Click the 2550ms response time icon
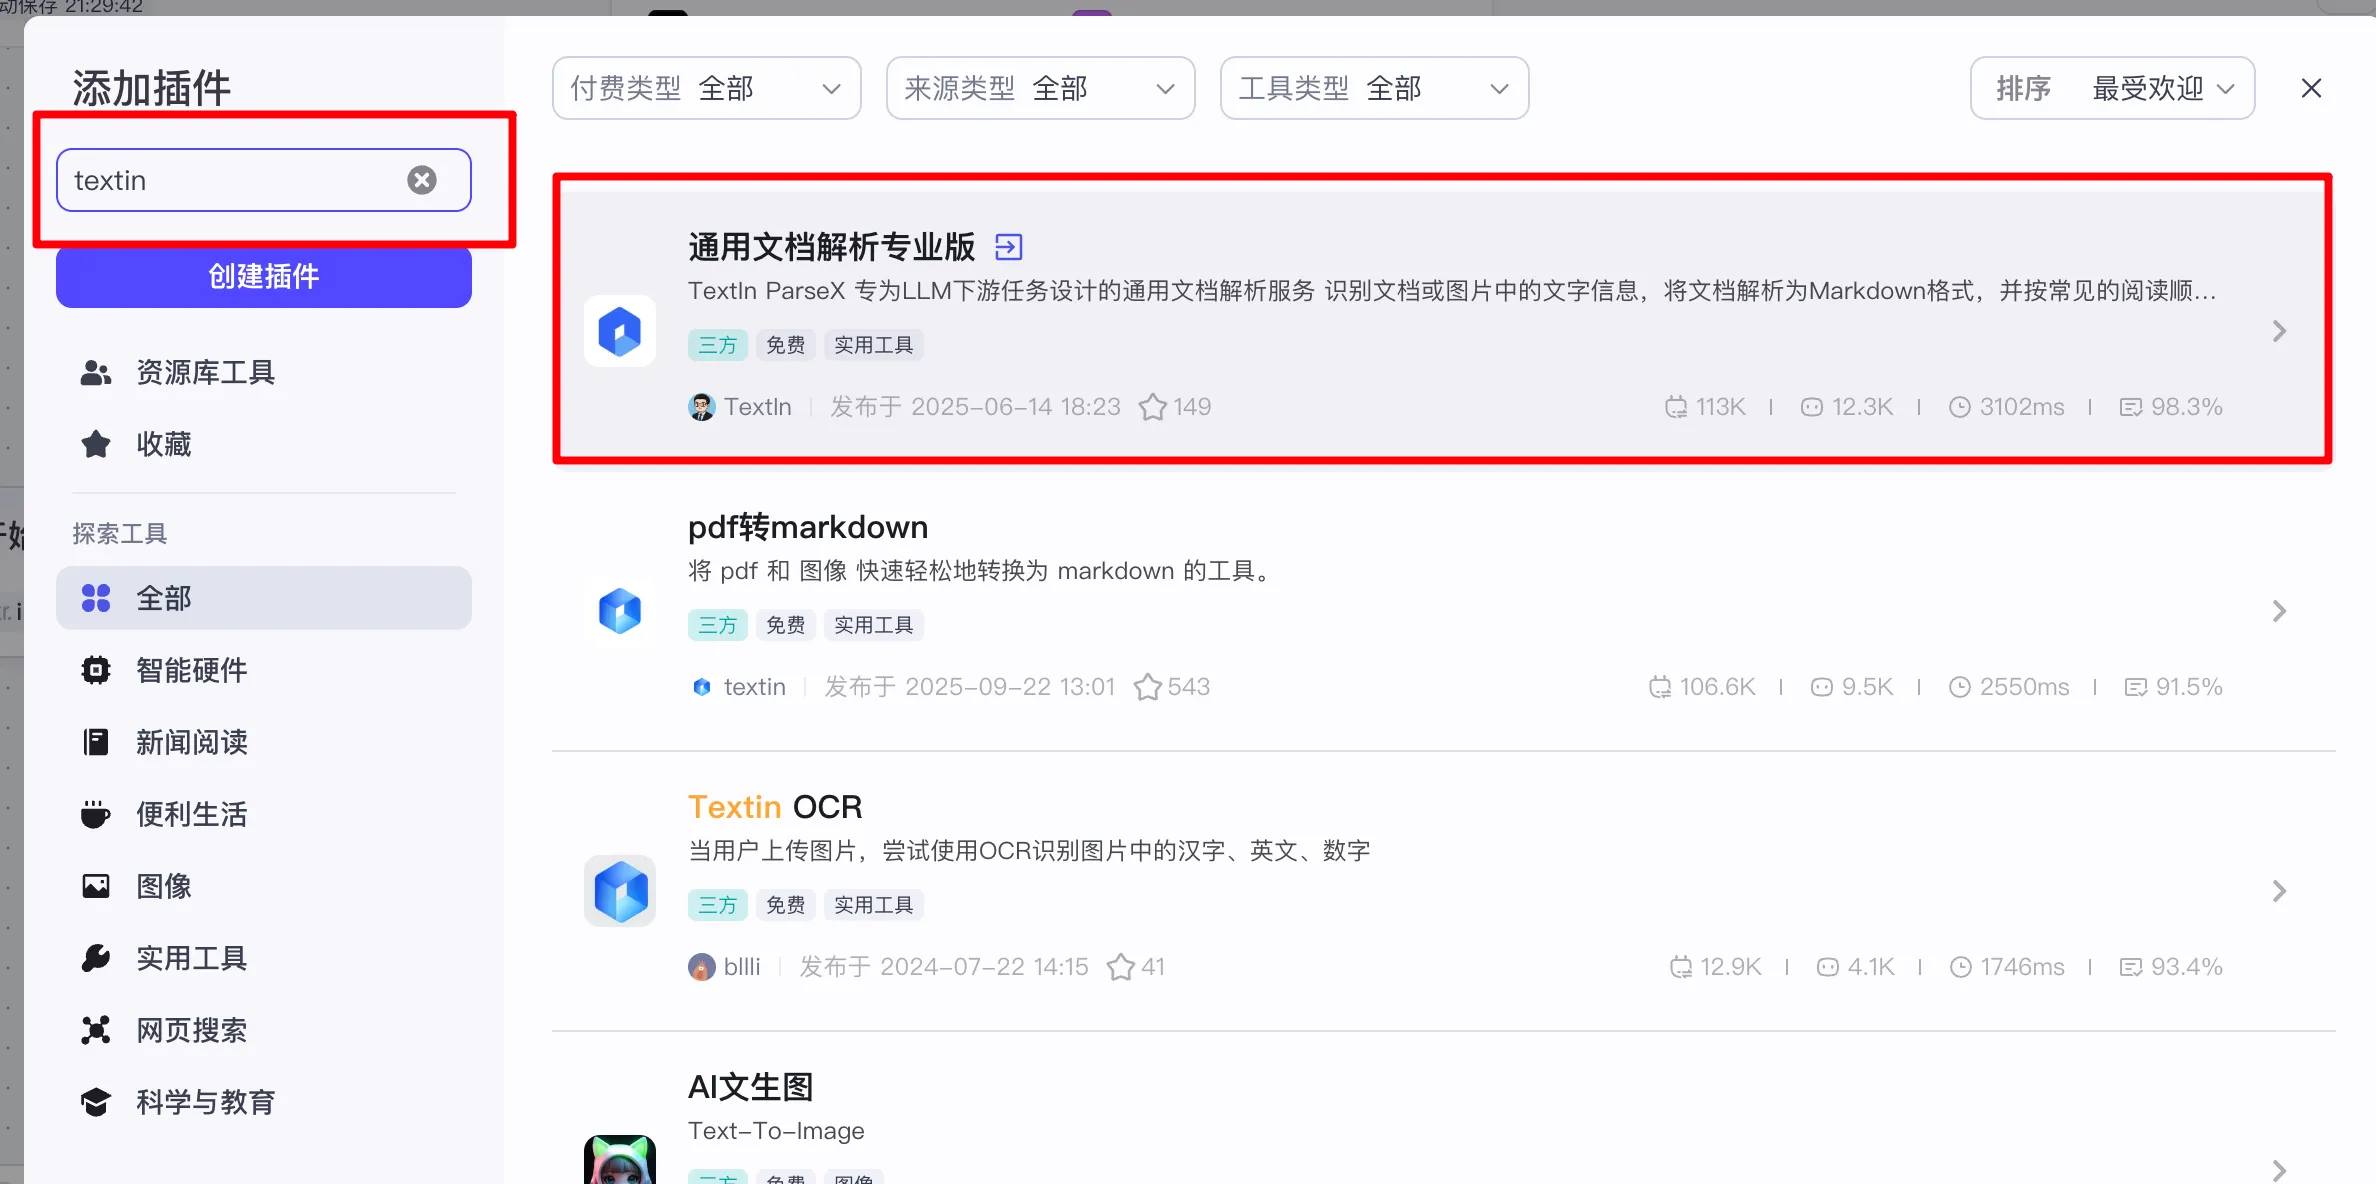This screenshot has width=2376, height=1184. [x=1959, y=687]
